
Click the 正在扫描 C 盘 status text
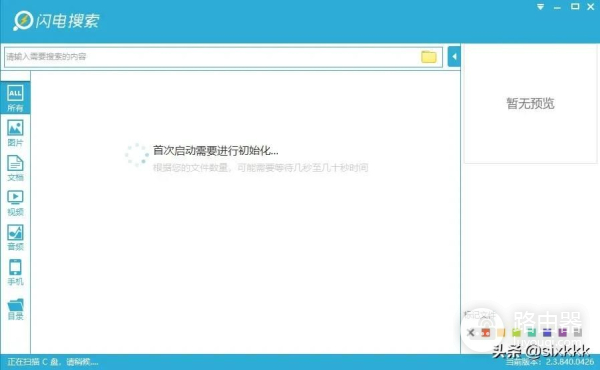[53, 362]
